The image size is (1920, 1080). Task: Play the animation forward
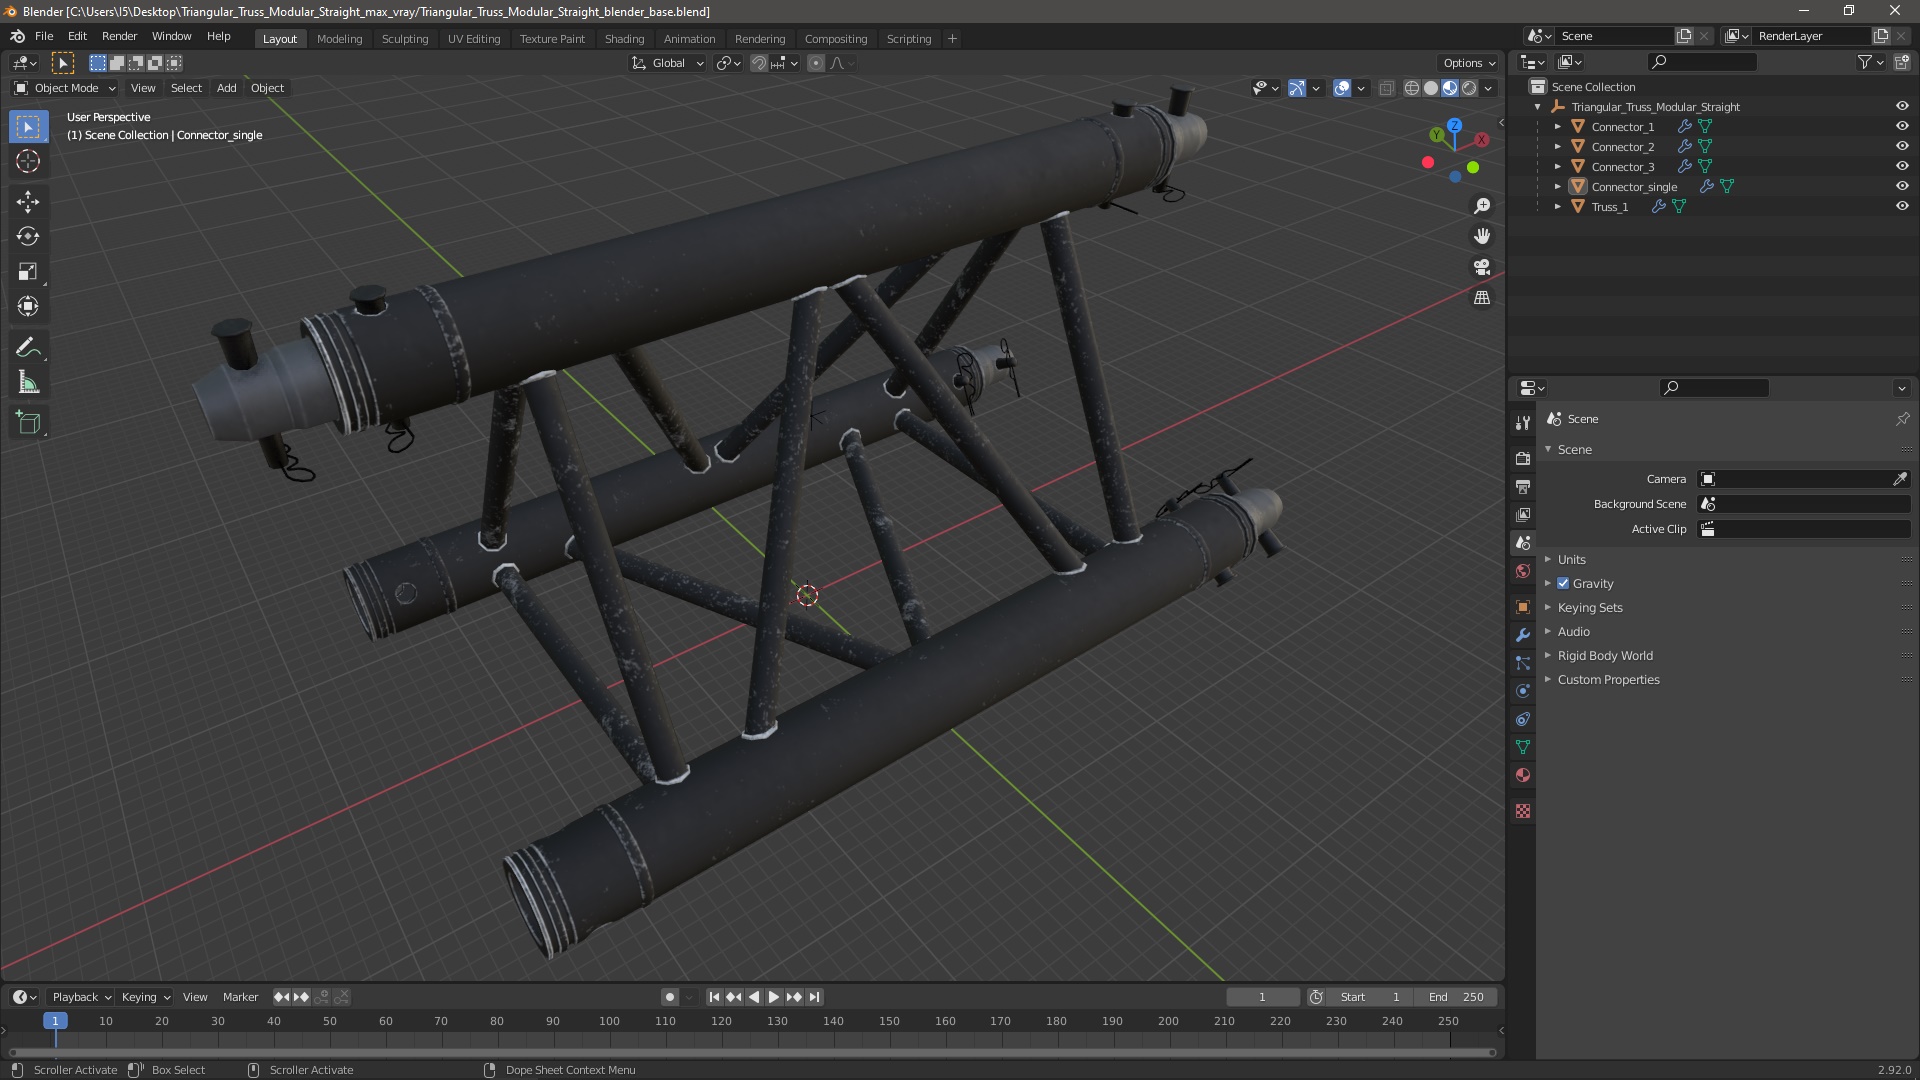click(x=774, y=997)
